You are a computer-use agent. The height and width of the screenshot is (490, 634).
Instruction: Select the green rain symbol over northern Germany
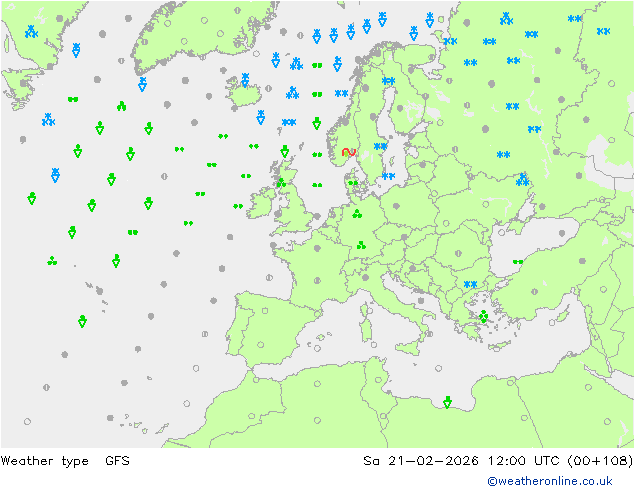(x=357, y=214)
